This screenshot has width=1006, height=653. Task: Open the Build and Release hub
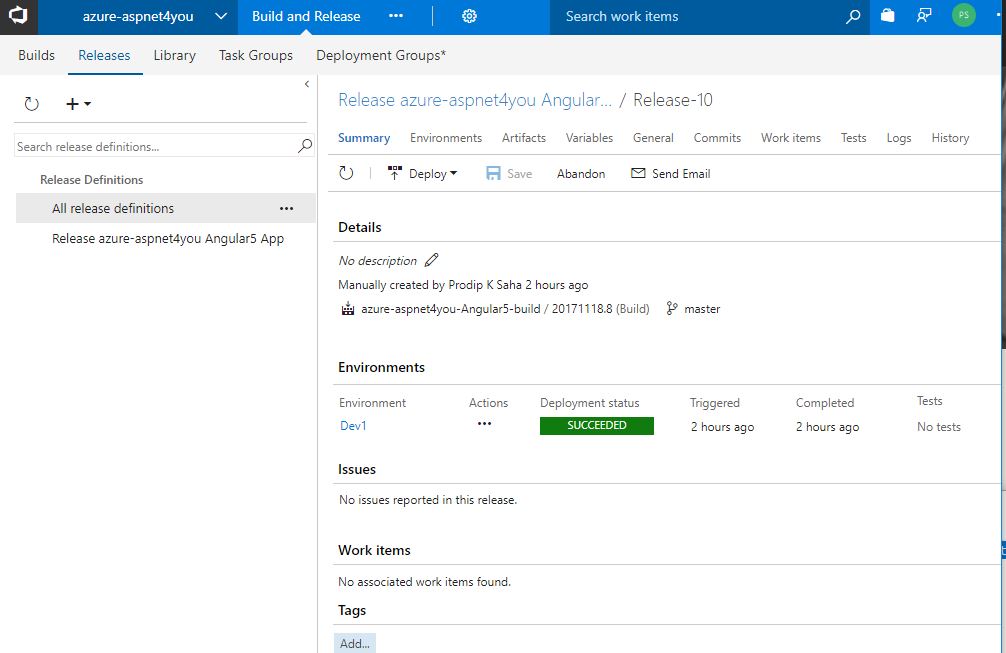click(x=306, y=16)
